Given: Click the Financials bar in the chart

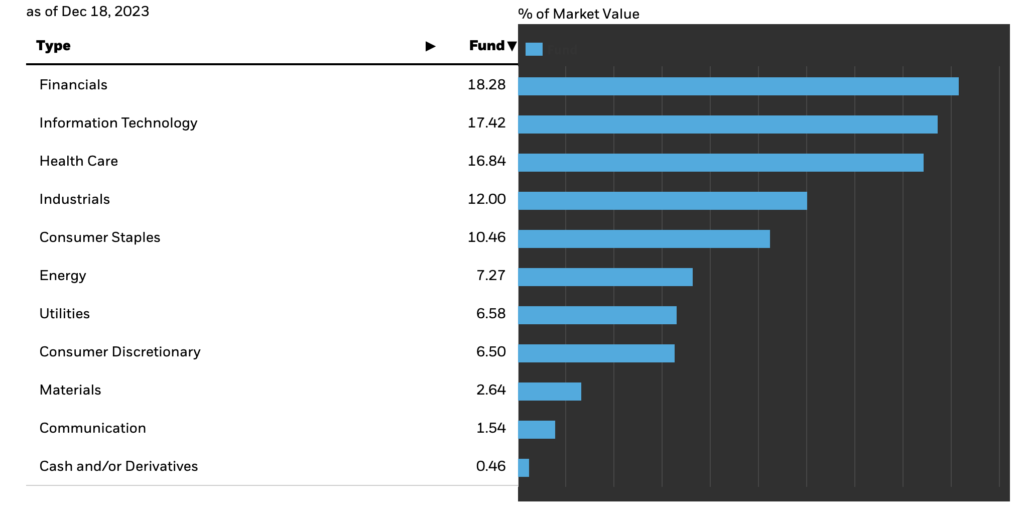Looking at the screenshot, I should [738, 86].
